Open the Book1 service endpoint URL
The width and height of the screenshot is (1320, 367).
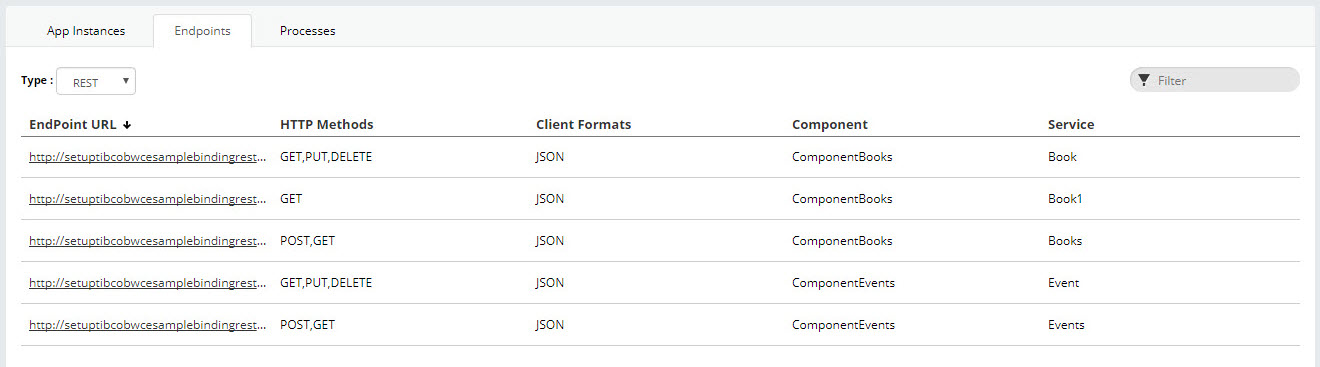click(149, 199)
